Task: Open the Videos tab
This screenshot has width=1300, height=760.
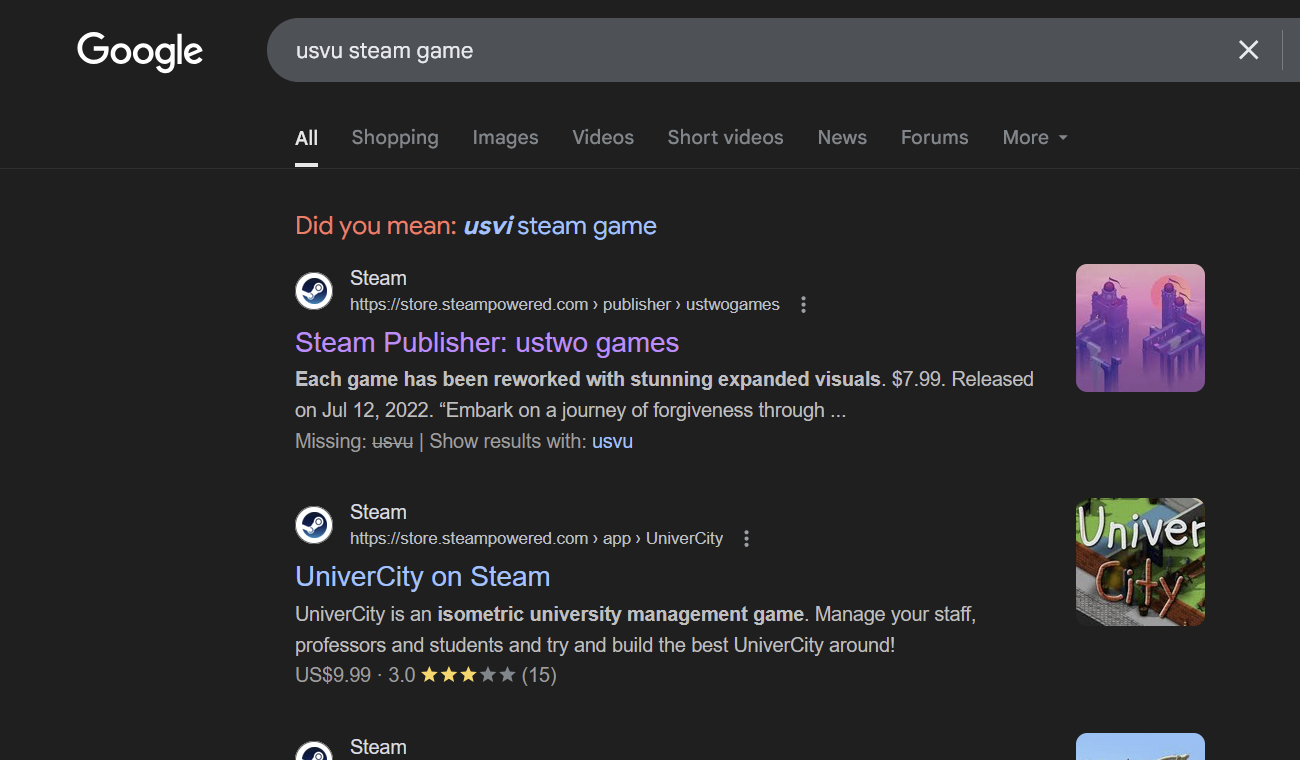Action: [x=603, y=138]
